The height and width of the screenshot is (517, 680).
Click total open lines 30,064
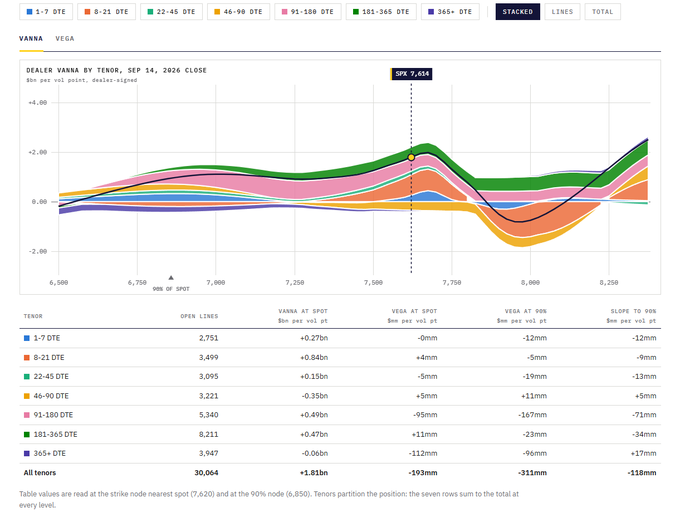pyautogui.click(x=206, y=473)
